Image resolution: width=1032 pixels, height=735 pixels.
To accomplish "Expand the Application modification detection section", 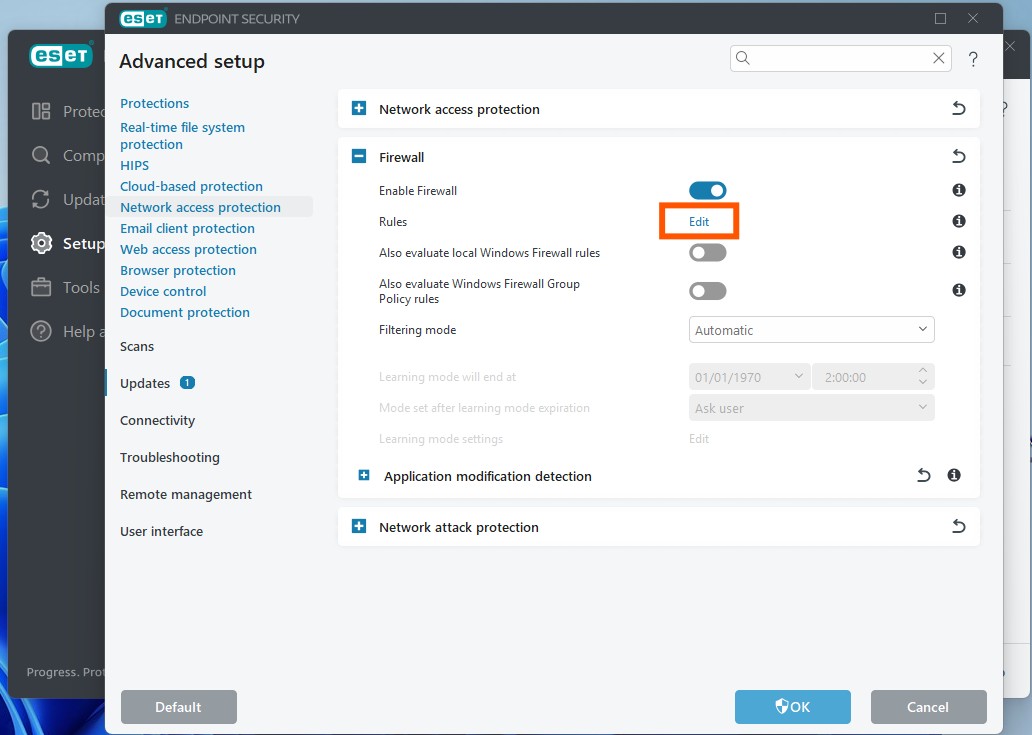I will coord(364,476).
